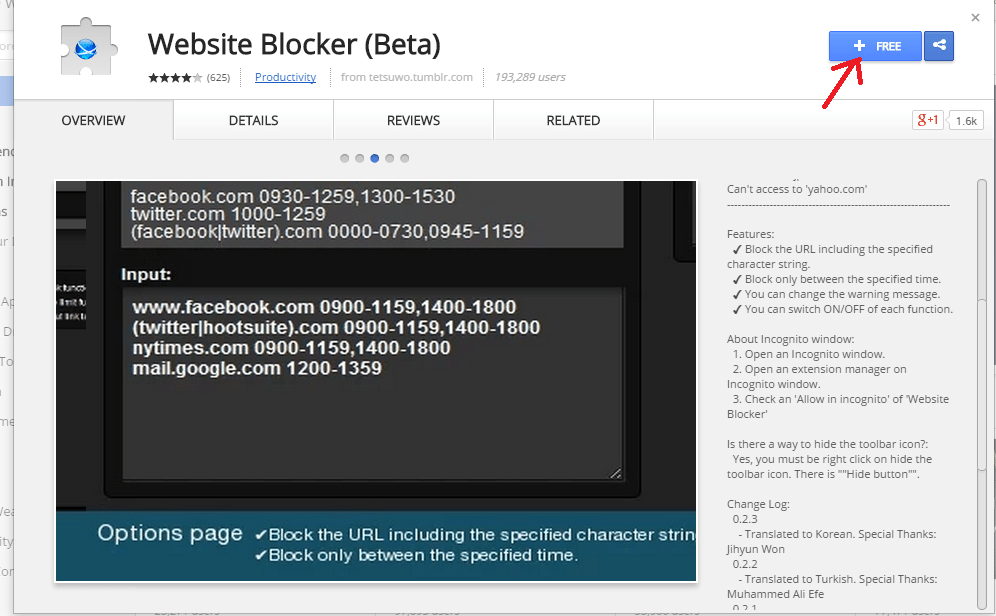This screenshot has height=616, width=996.
Task: Click the Google +1 button
Action: 927,120
